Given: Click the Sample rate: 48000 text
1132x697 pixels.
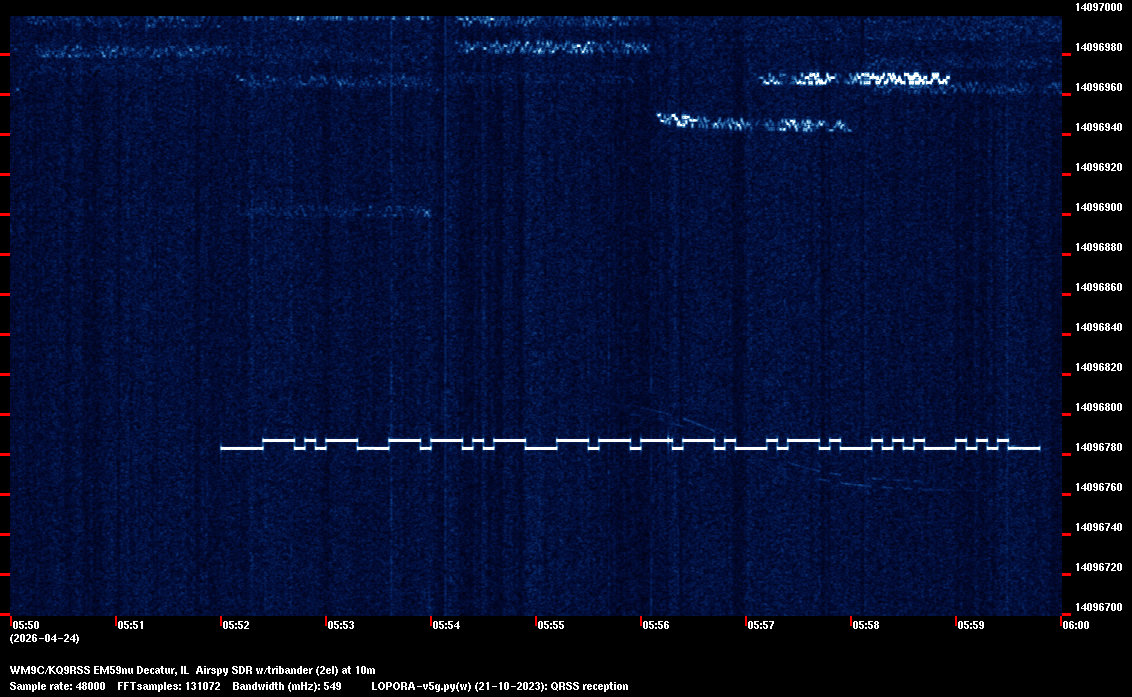Looking at the screenshot, I should (x=58, y=686).
